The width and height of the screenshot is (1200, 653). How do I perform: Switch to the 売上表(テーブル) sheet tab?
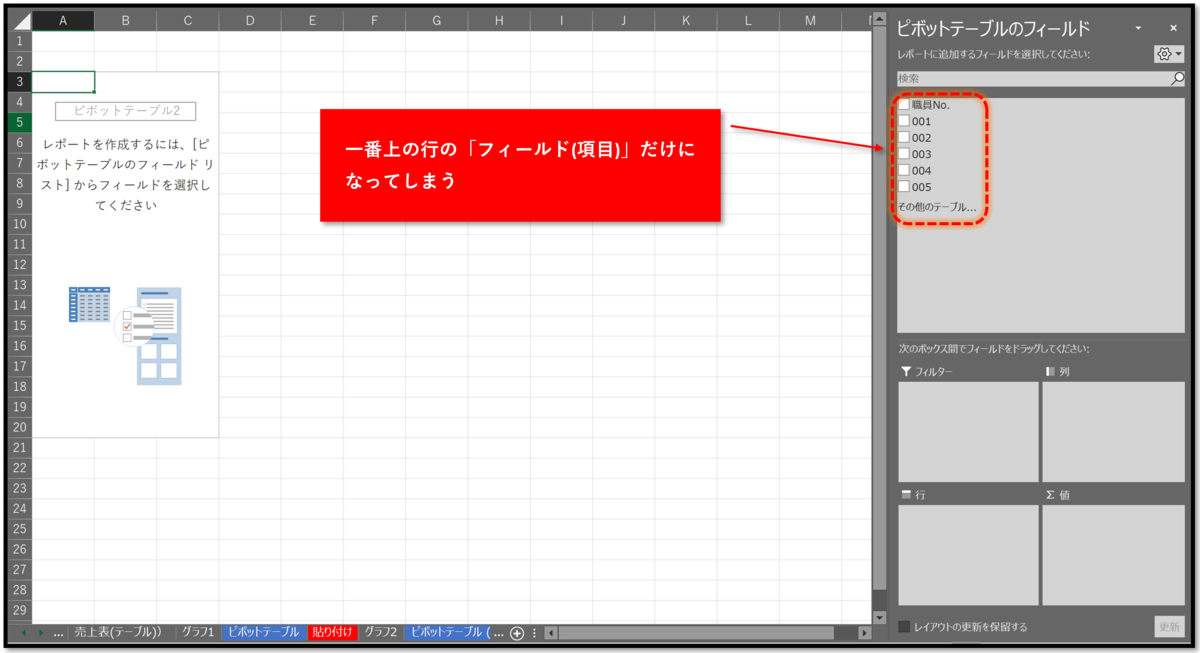[x=116, y=634]
